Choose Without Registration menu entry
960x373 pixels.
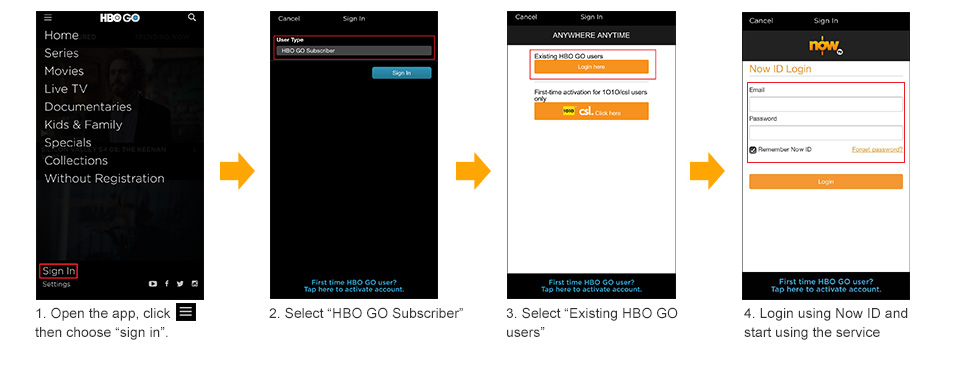(104, 179)
